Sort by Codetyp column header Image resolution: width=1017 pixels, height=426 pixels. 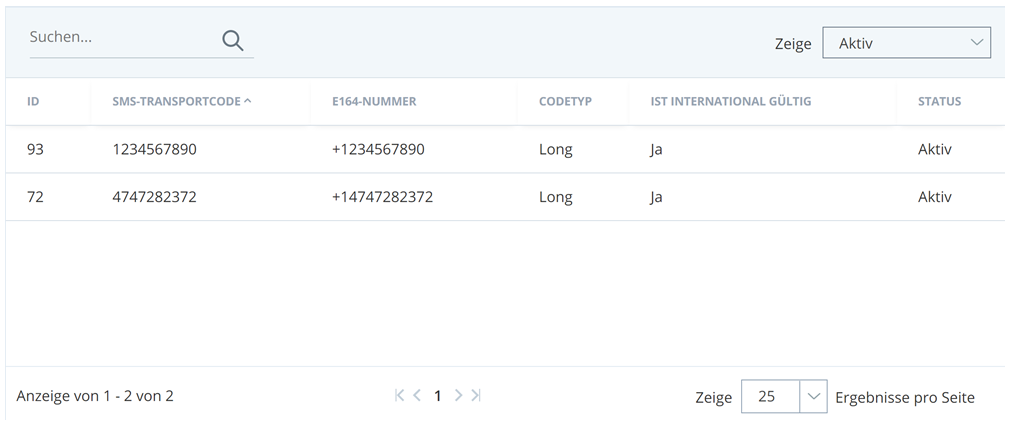pyautogui.click(x=565, y=101)
